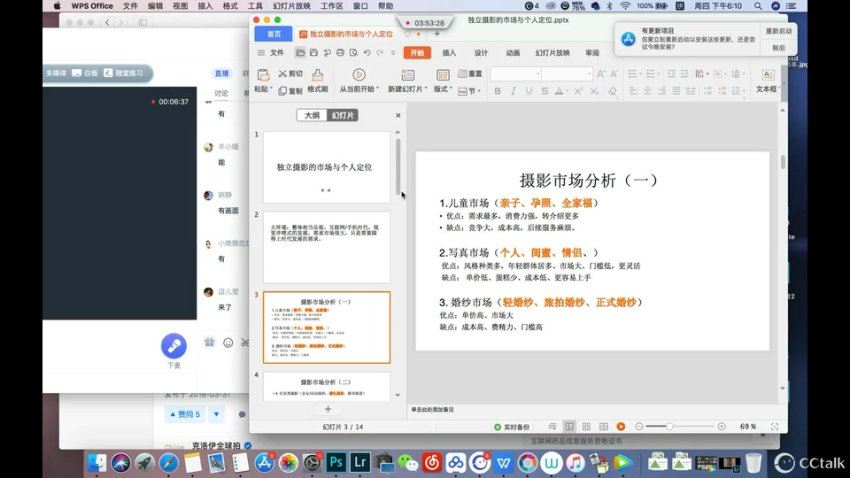This screenshot has width=850, height=478.
Task: Click the orange slideshow play icon in status bar
Action: click(x=621, y=427)
